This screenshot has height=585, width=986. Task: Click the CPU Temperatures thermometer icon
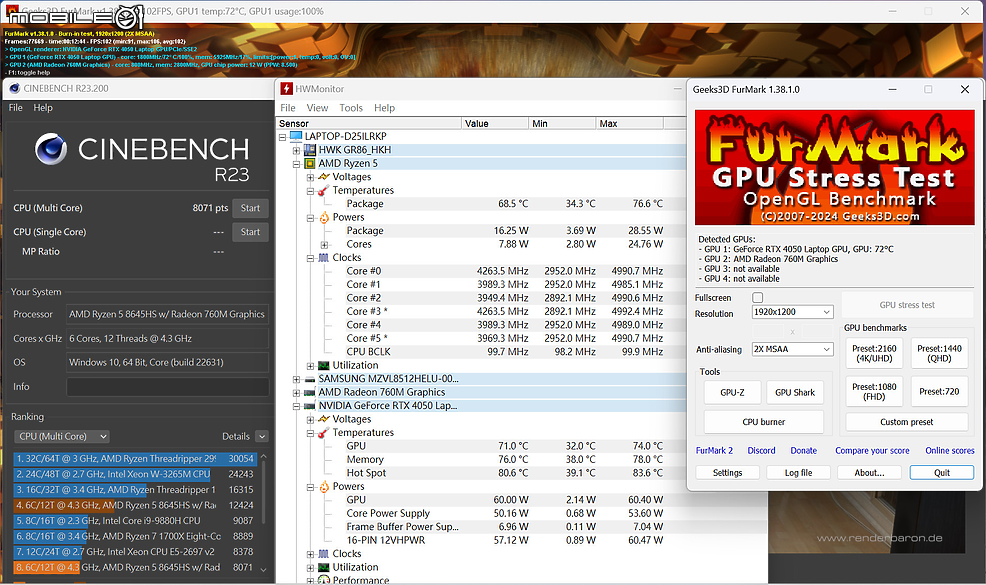[x=323, y=190]
